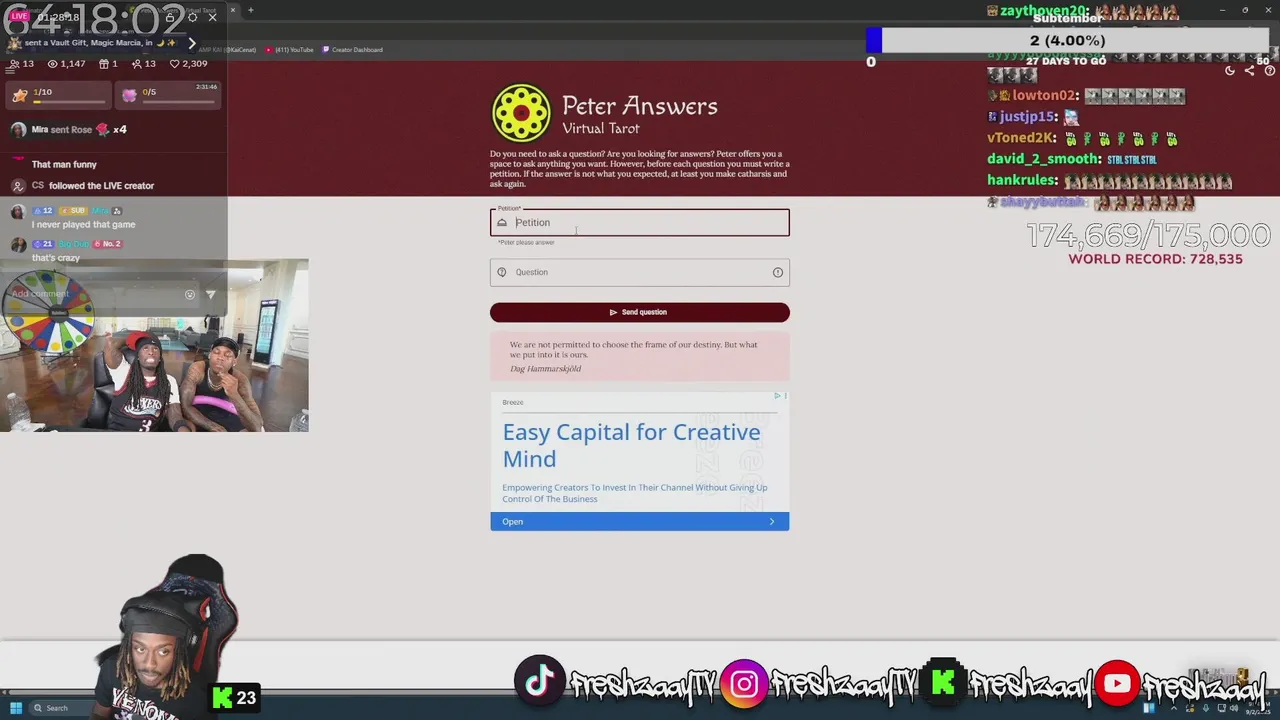The height and width of the screenshot is (720, 1280).
Task: Click the share icon at top right
Action: tap(1249, 71)
